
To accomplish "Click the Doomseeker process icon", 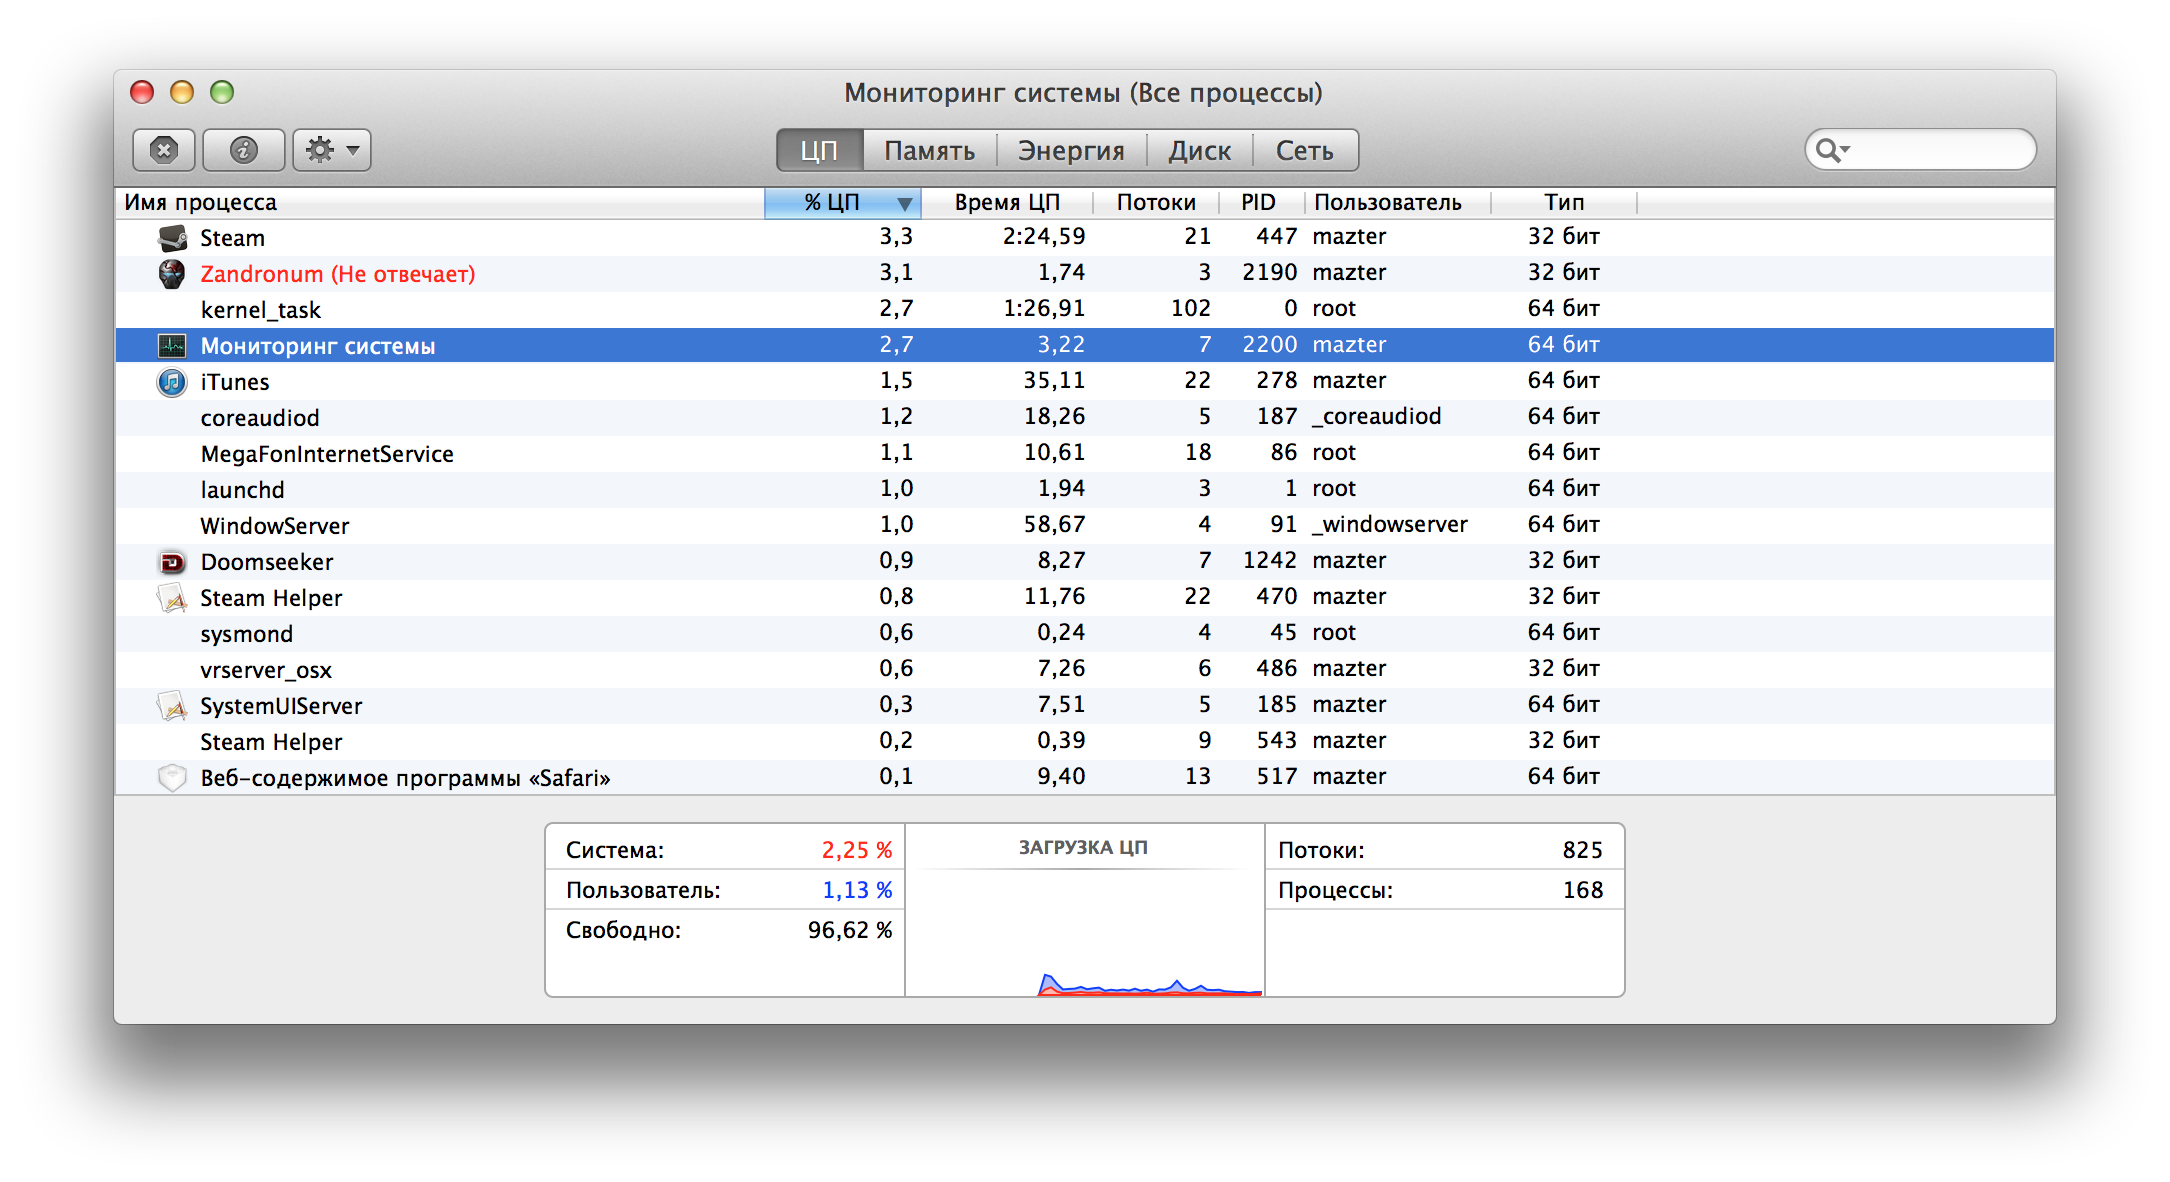I will (x=172, y=562).
